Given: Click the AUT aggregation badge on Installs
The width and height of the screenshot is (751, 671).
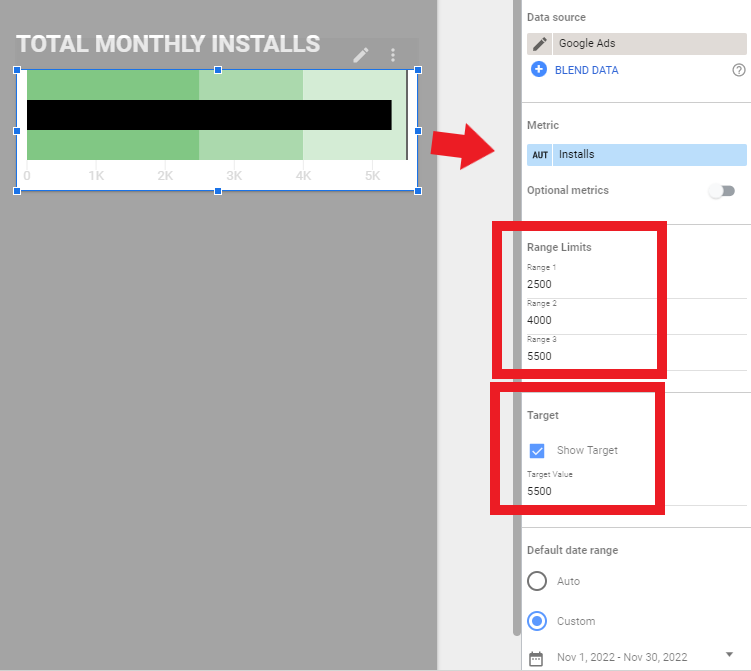Looking at the screenshot, I should (540, 155).
